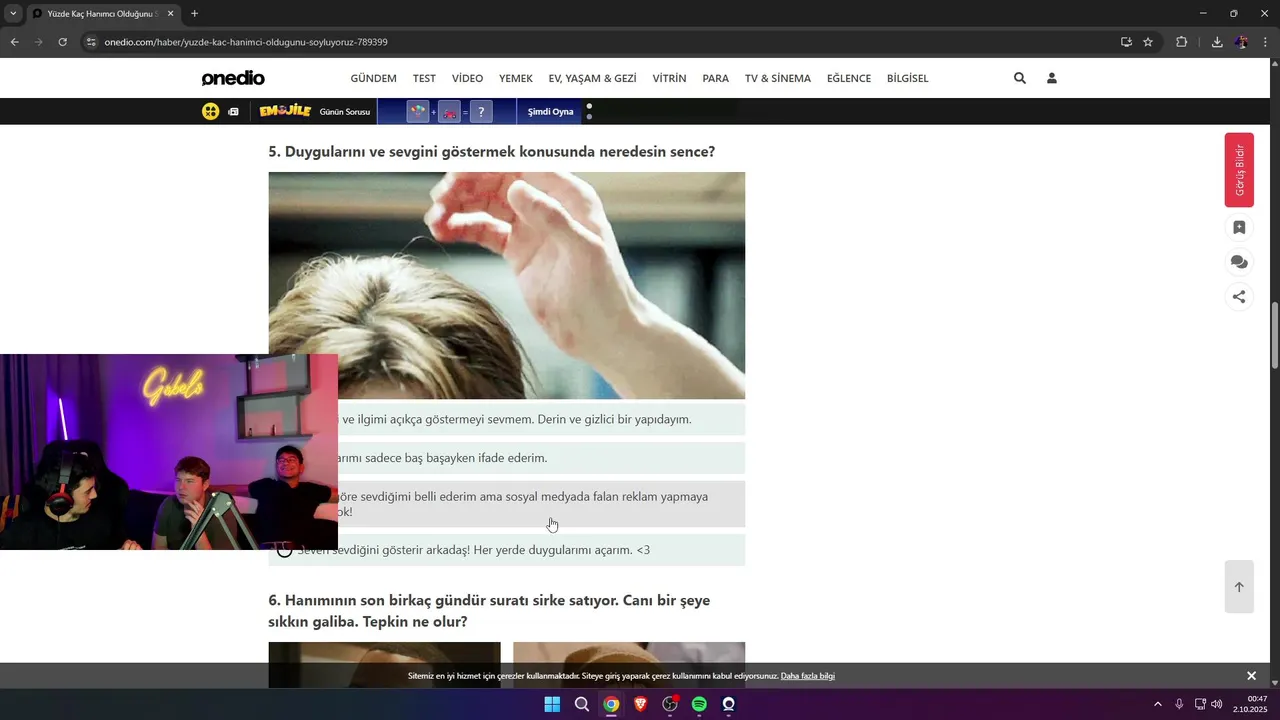Open the VİDEO section

[467, 78]
